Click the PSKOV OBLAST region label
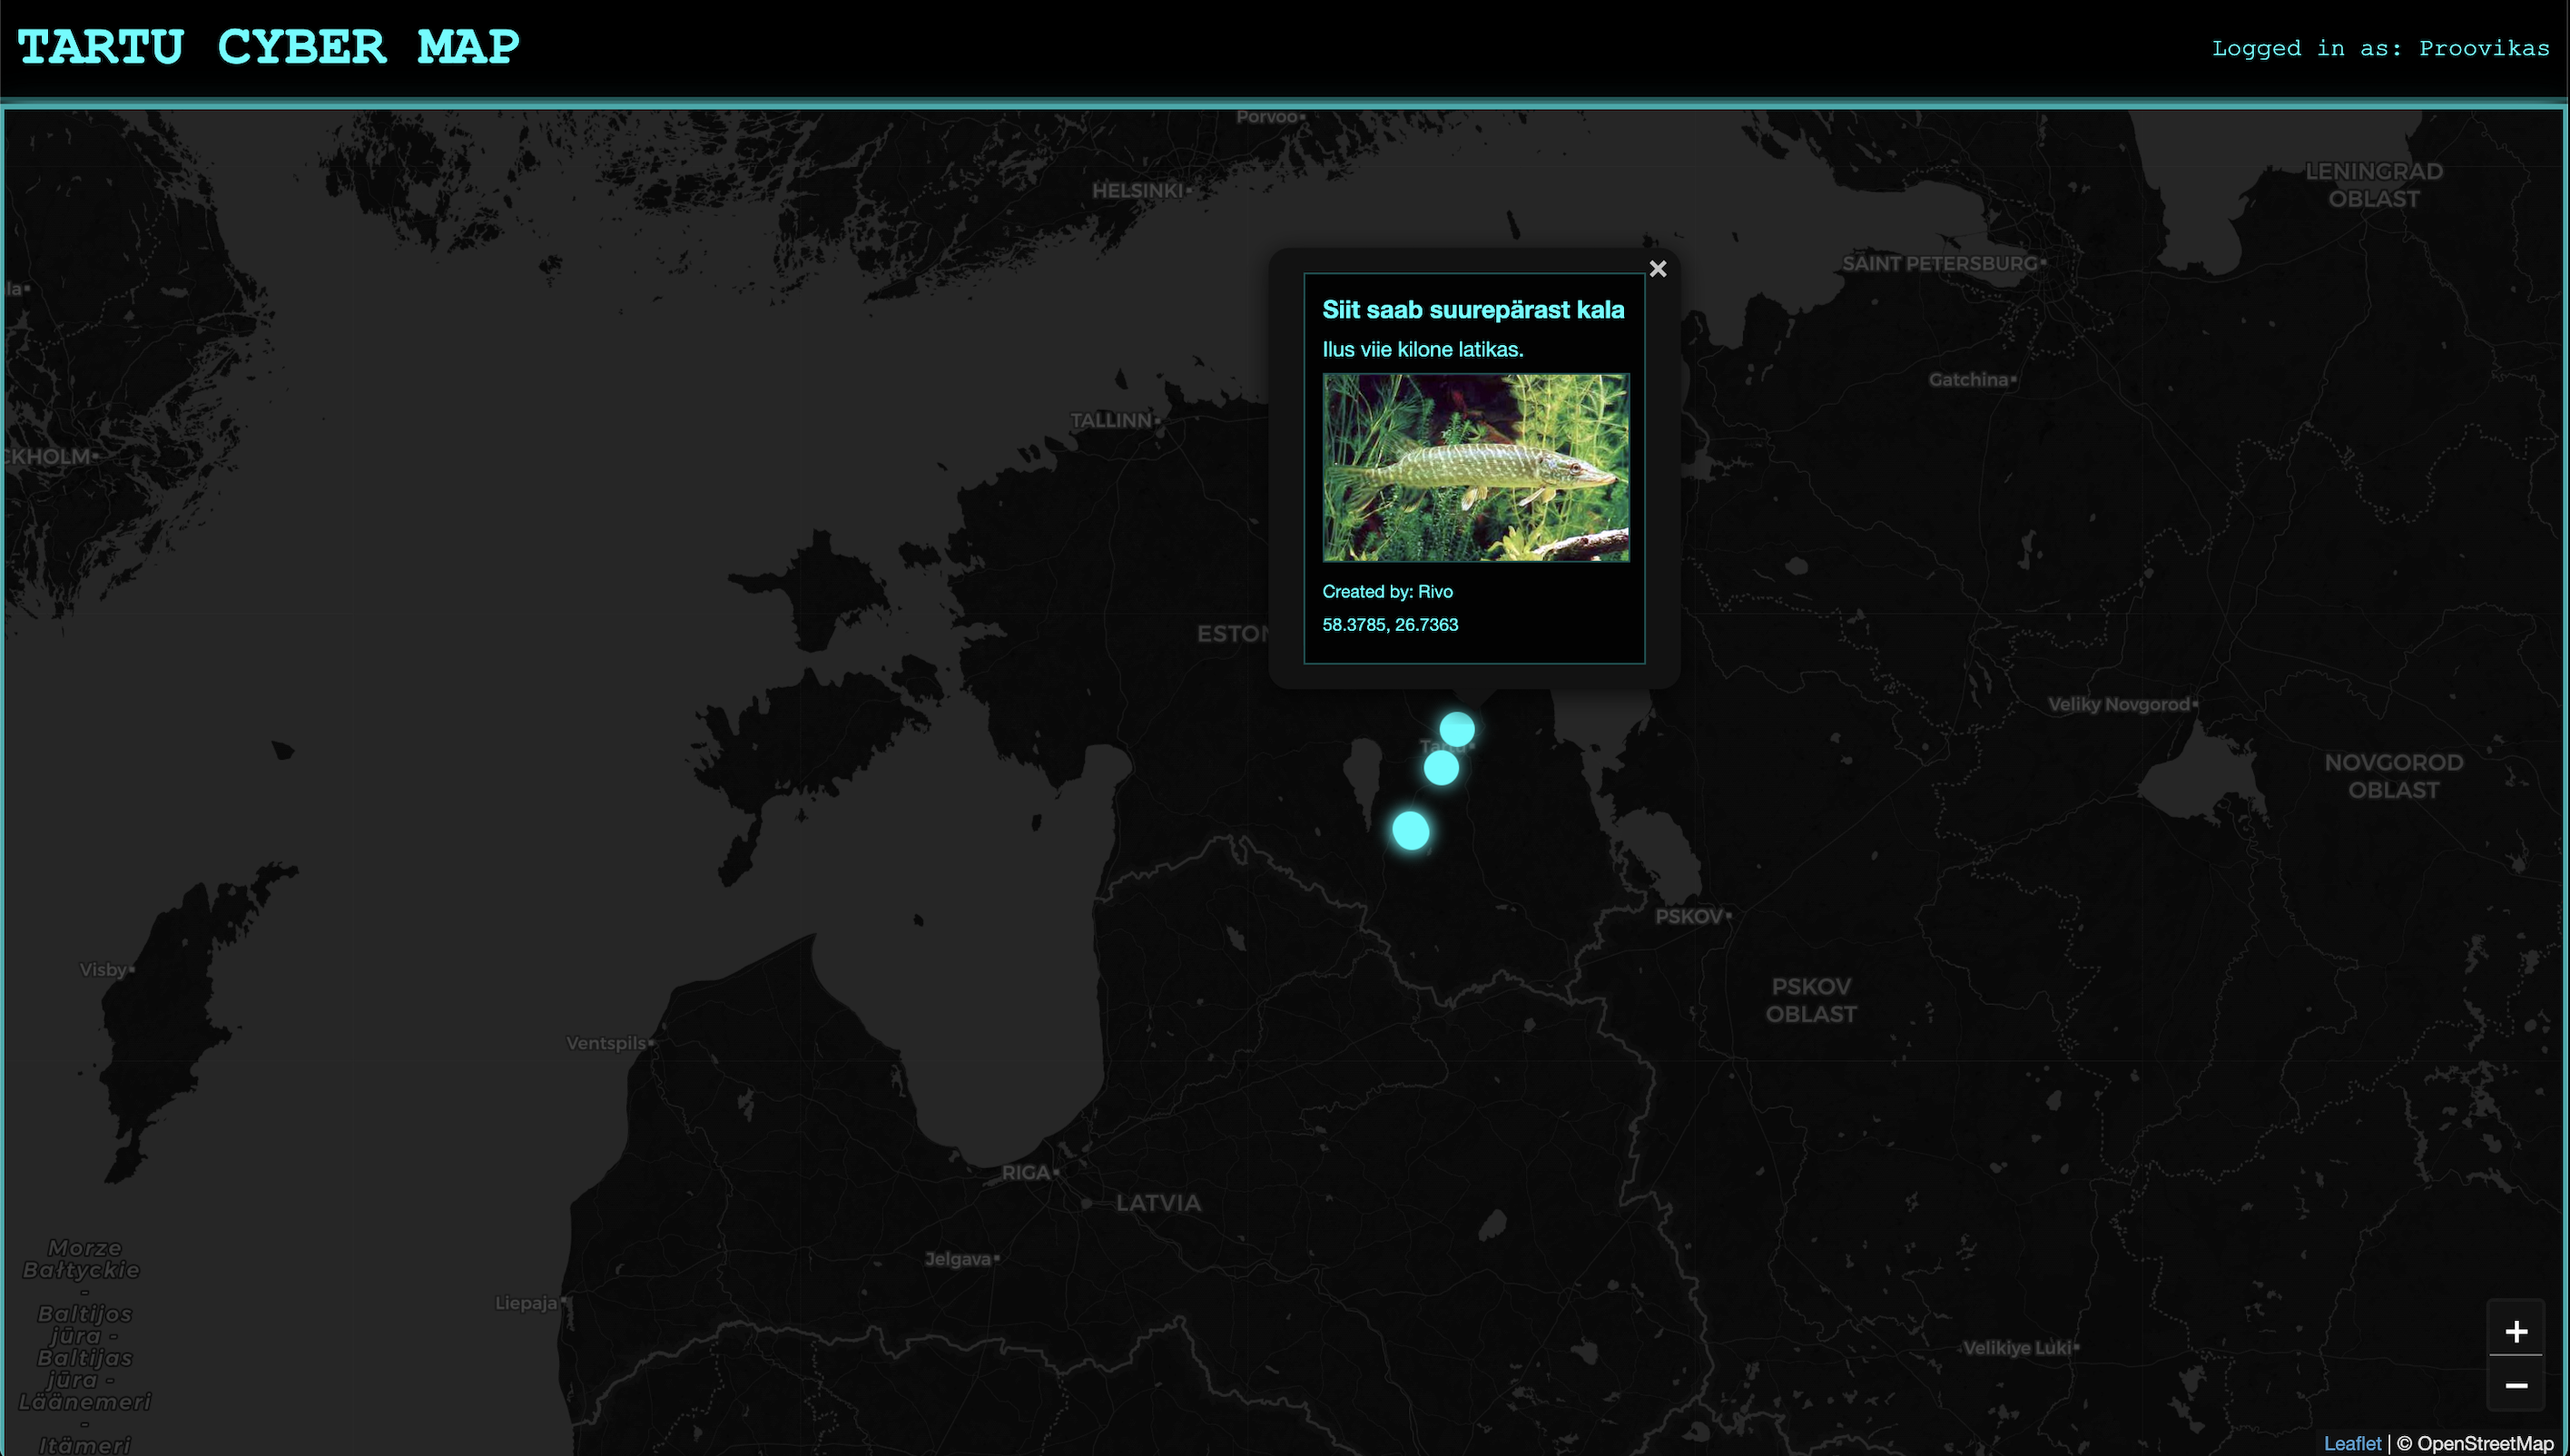The width and height of the screenshot is (2570, 1456). [x=1811, y=1000]
